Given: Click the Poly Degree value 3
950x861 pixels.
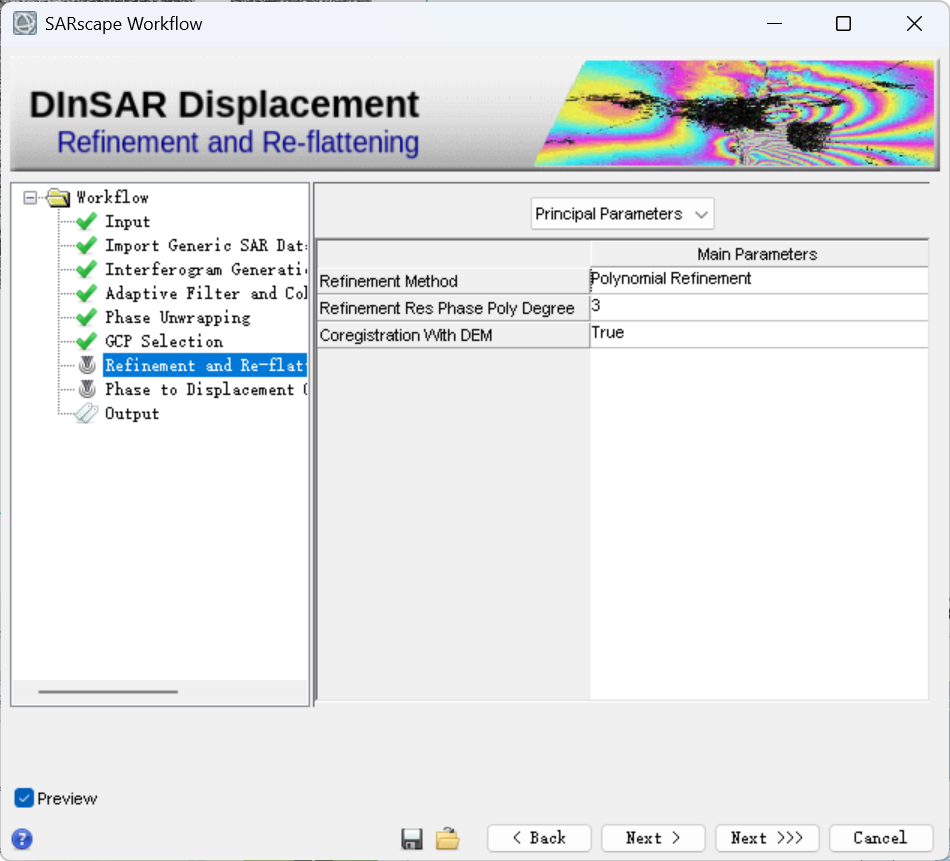Looking at the screenshot, I should pos(759,308).
